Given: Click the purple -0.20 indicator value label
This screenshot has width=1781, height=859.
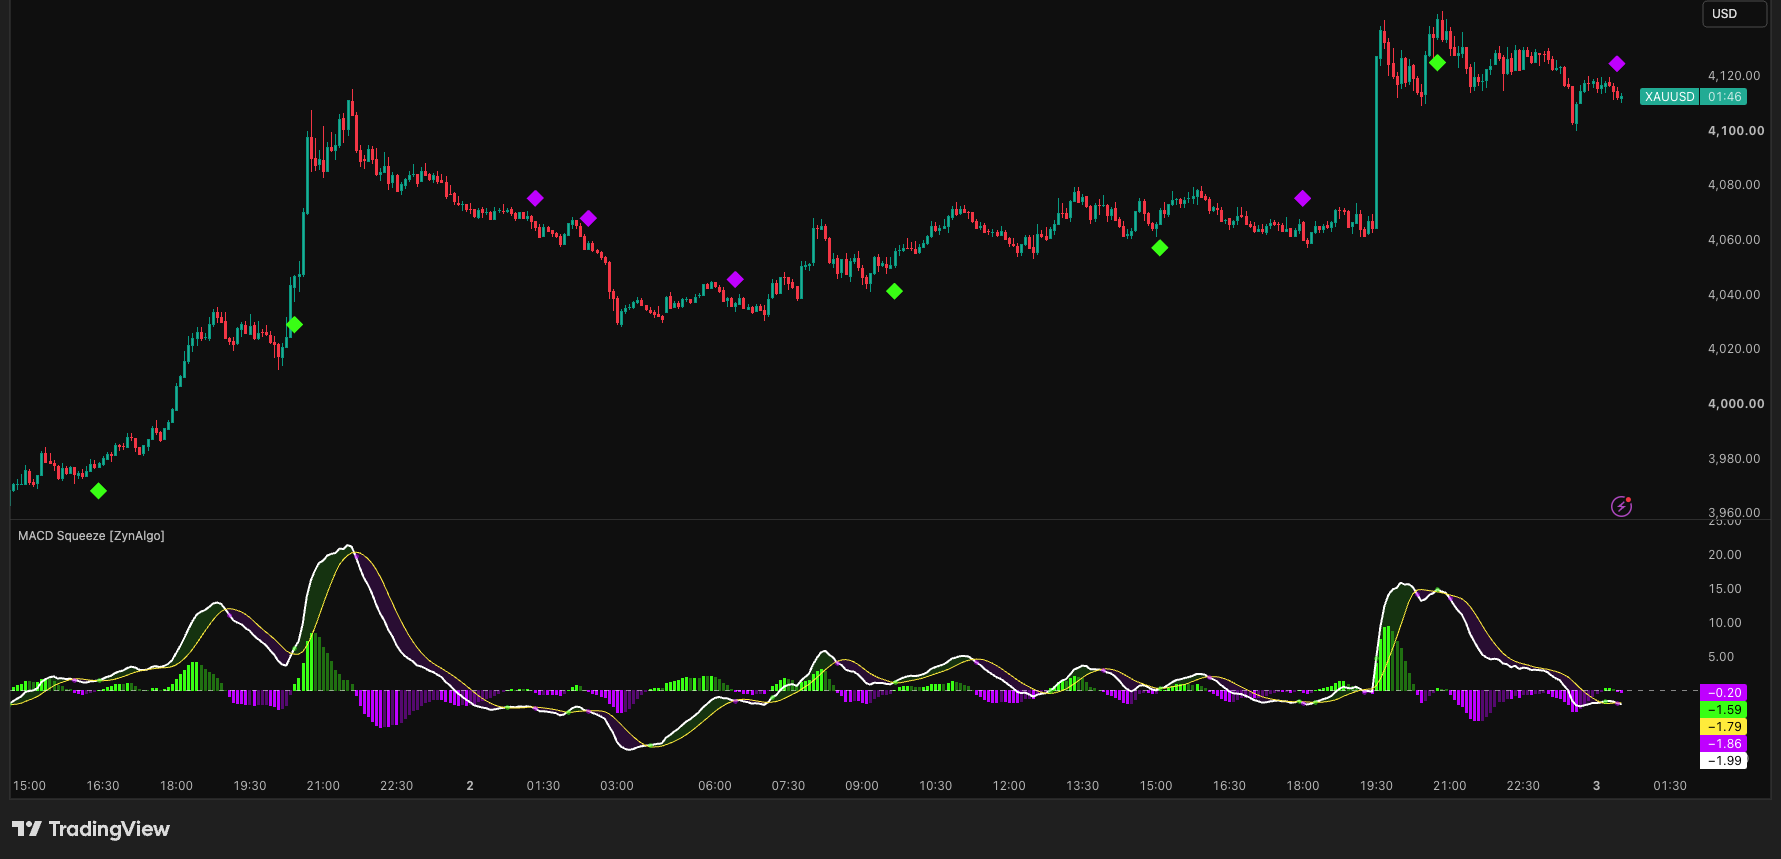Looking at the screenshot, I should pos(1724,693).
